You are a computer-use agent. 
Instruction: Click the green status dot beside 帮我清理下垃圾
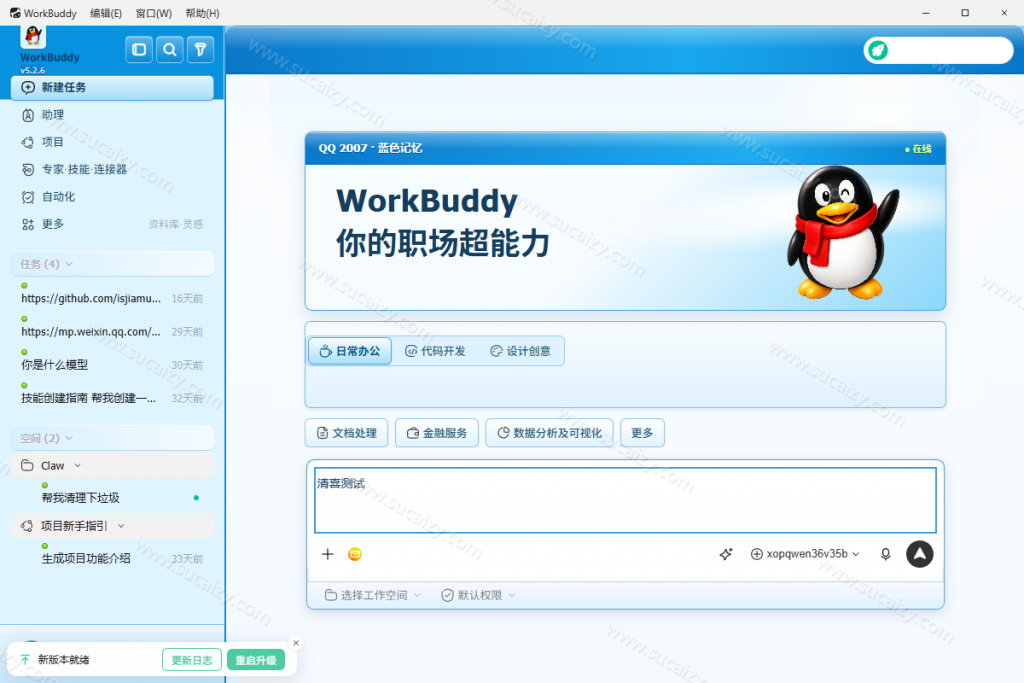point(196,498)
